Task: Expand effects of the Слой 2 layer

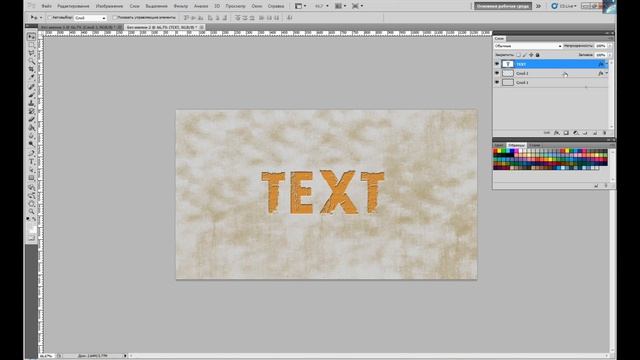Action: click(607, 73)
